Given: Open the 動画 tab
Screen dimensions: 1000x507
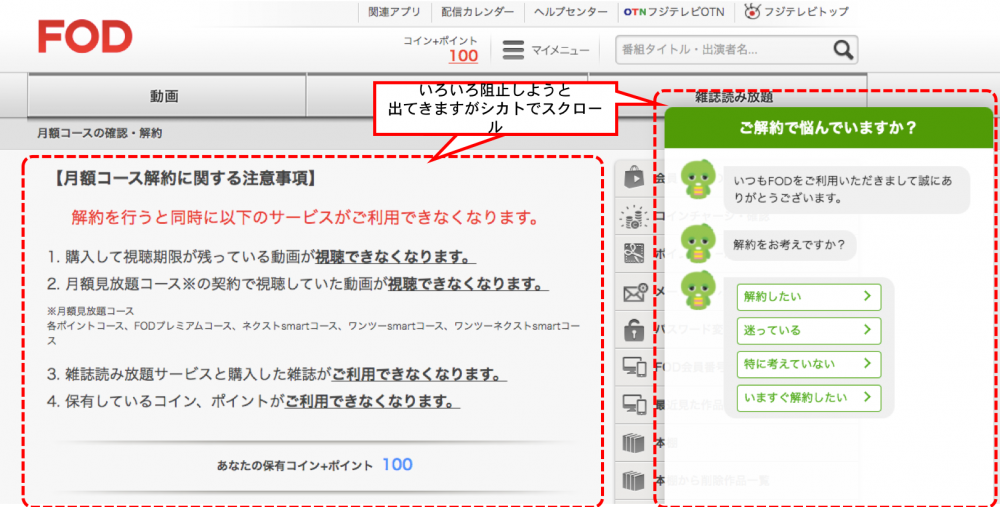Looking at the screenshot, I should (166, 96).
